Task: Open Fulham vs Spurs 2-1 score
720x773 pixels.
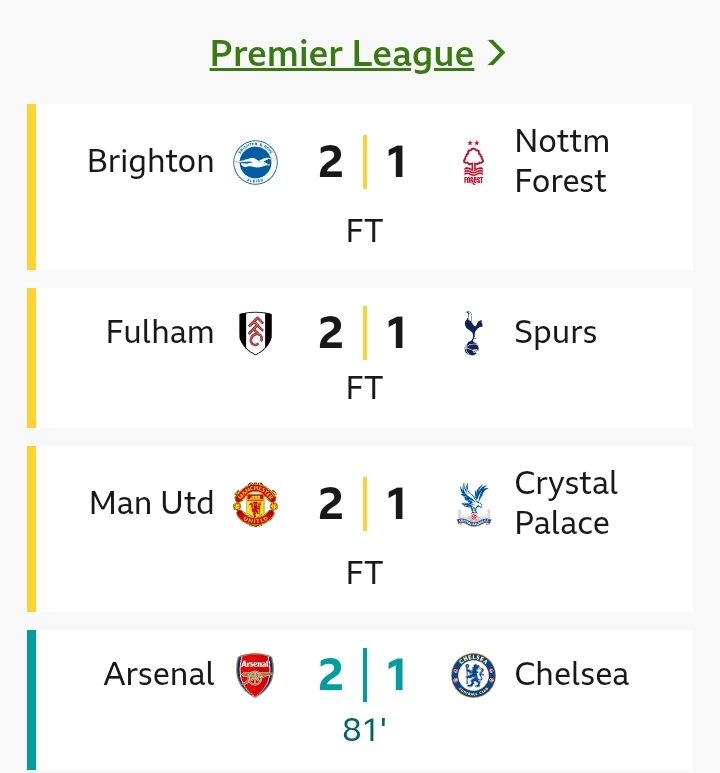Action: point(364,333)
